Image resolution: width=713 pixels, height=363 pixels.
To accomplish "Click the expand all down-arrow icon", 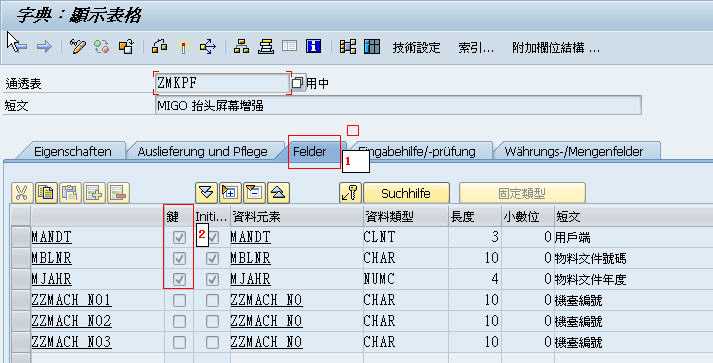I will coord(206,193).
